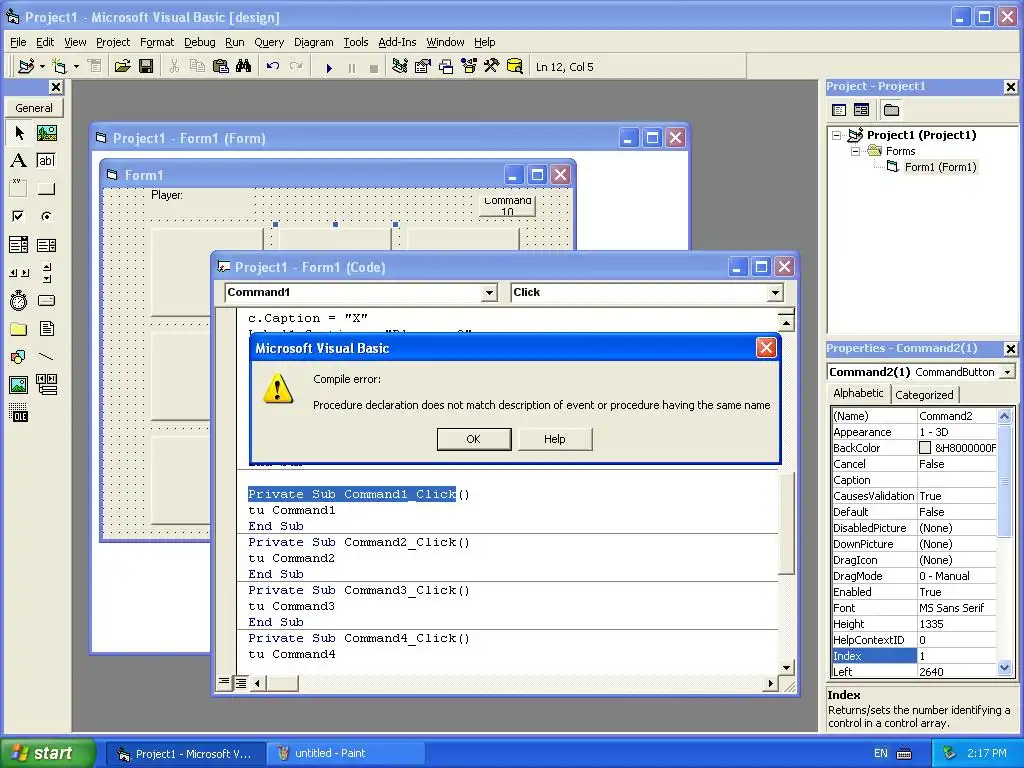
Task: Select the Pointer tool in the toolbox
Action: coord(19,133)
